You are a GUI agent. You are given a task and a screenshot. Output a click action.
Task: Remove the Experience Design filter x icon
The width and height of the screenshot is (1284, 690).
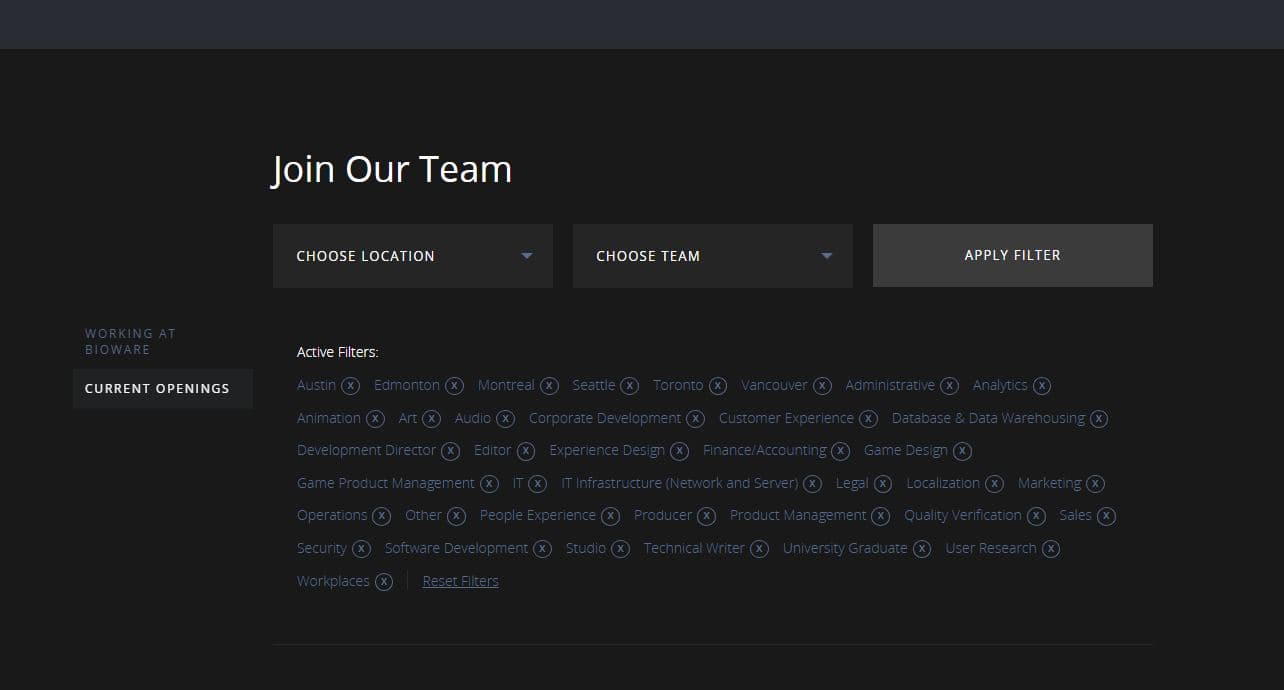click(680, 451)
